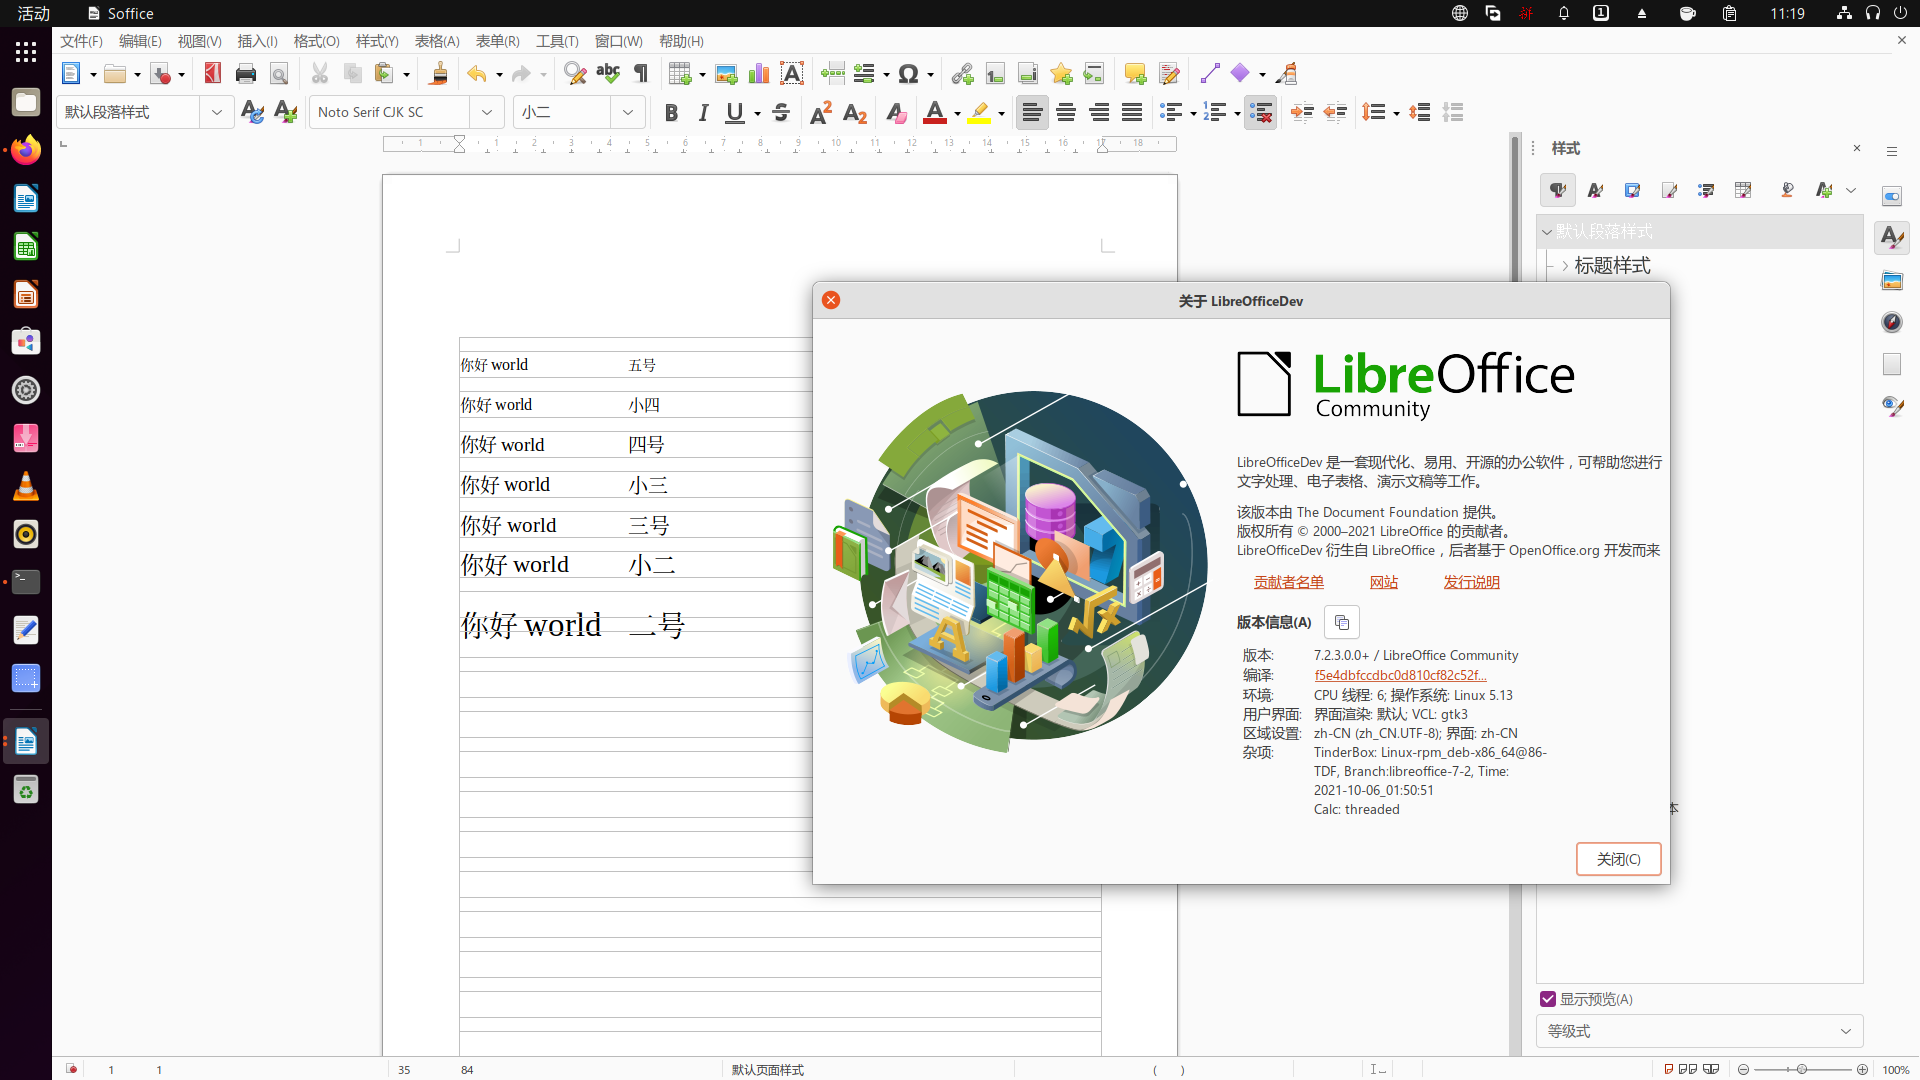This screenshot has width=1920, height=1080.
Task: Open the paragraph style 默认段落样式 dropdown
Action: point(216,112)
